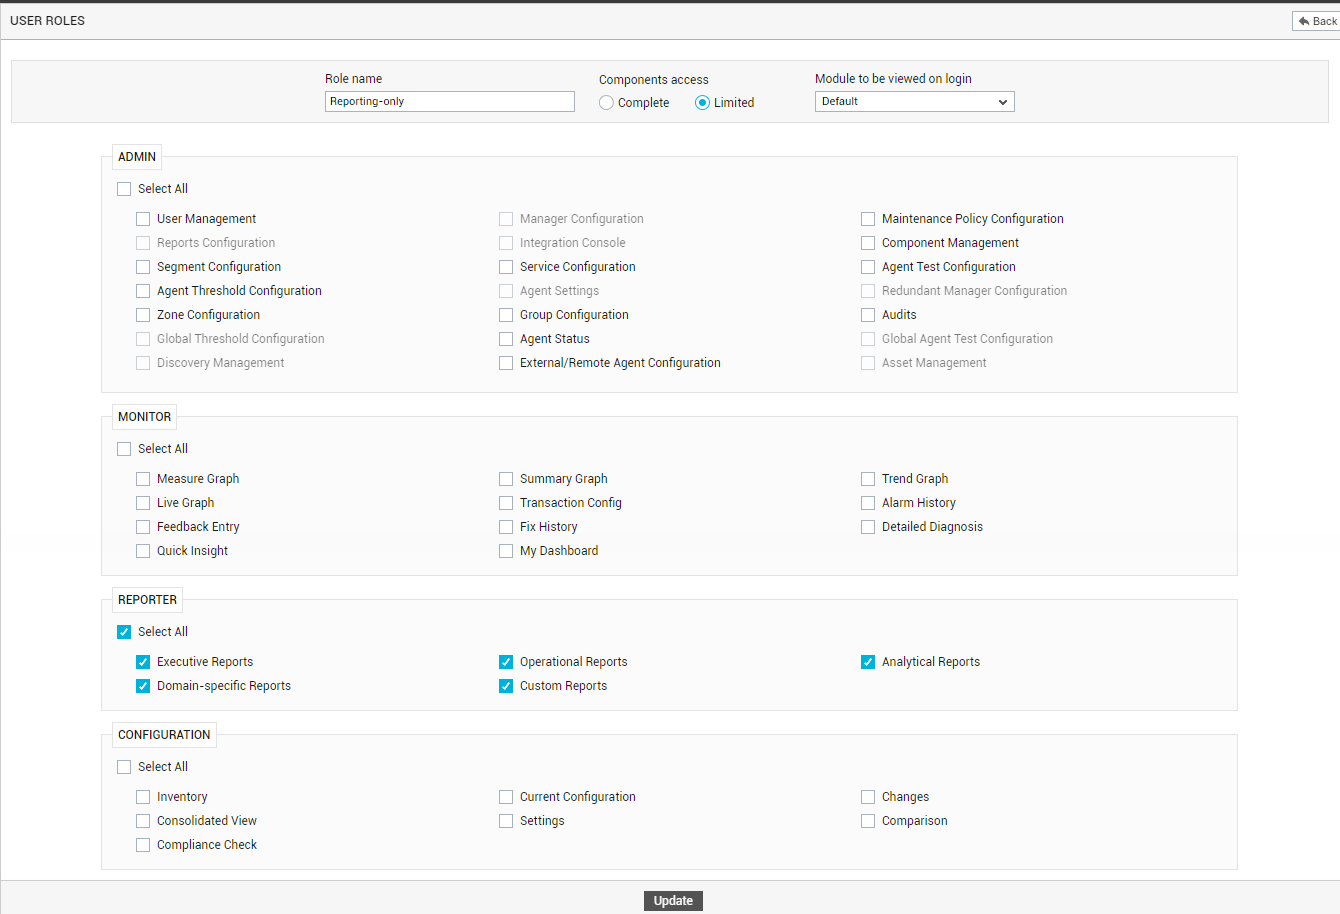Enable Service Configuration checkbox
The height and width of the screenshot is (914, 1340).
pos(506,267)
